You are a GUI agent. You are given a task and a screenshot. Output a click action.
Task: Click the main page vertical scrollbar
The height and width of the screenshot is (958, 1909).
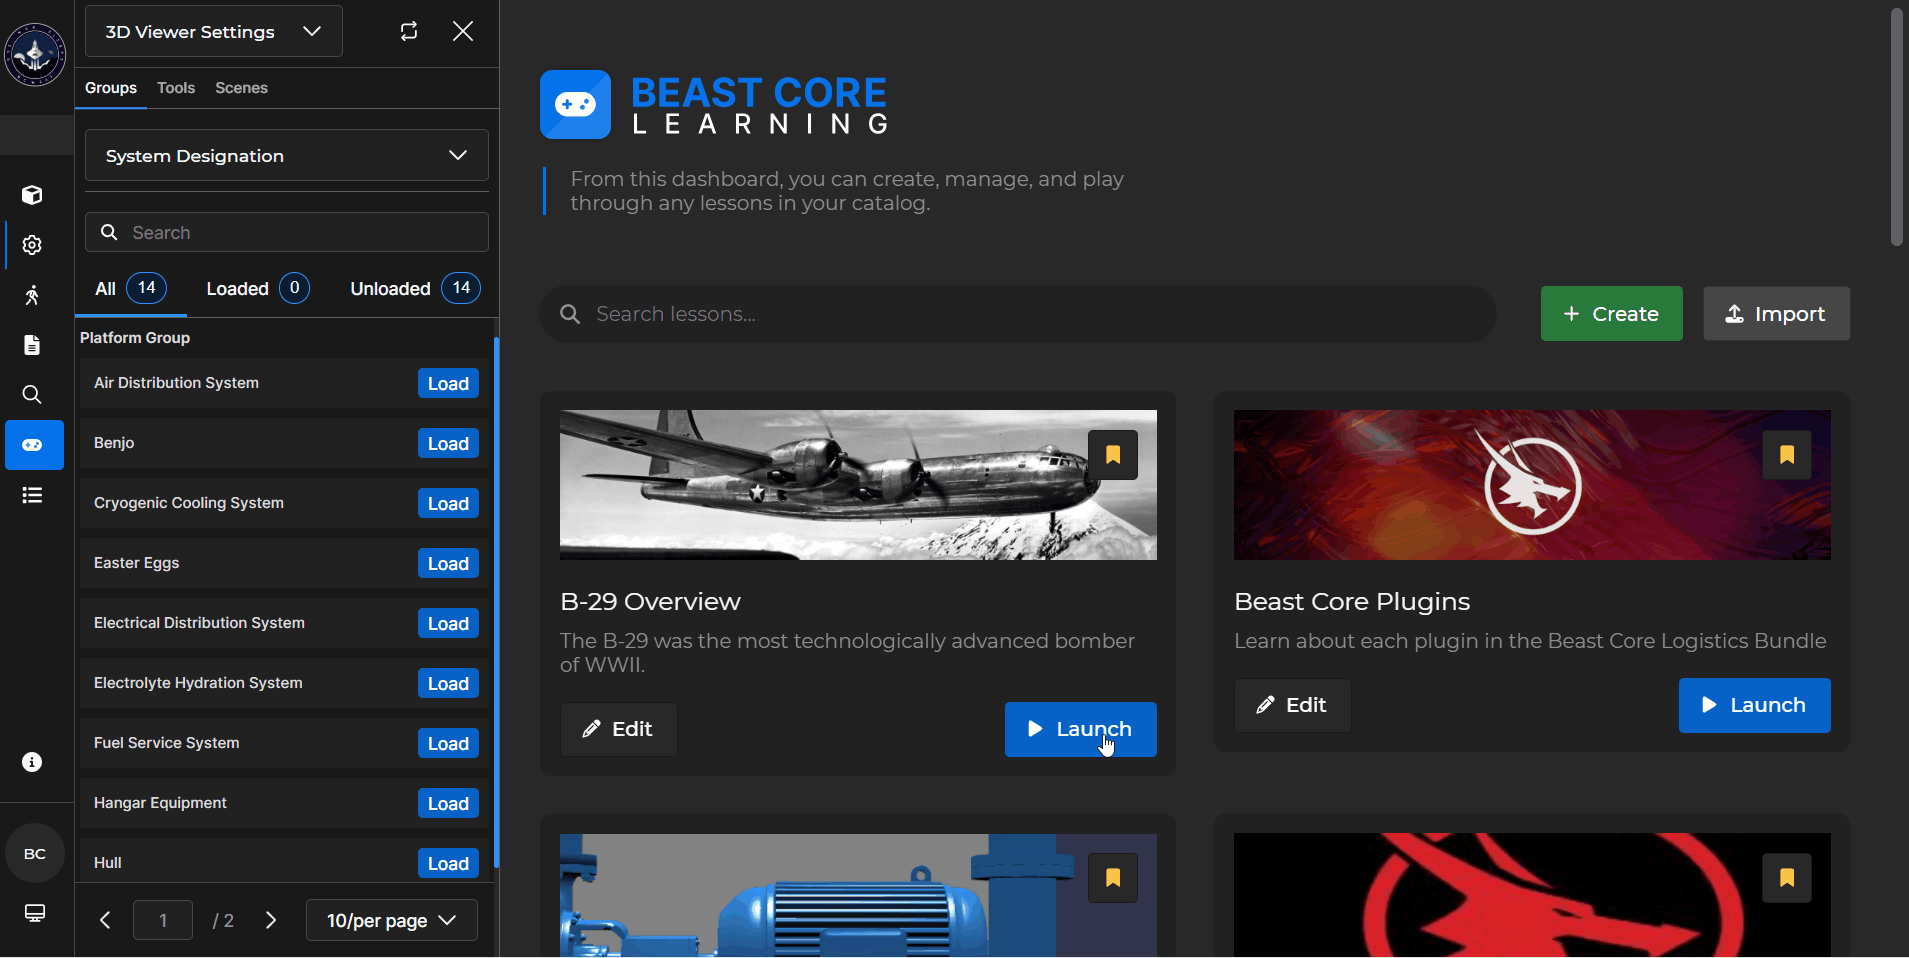[x=1897, y=127]
